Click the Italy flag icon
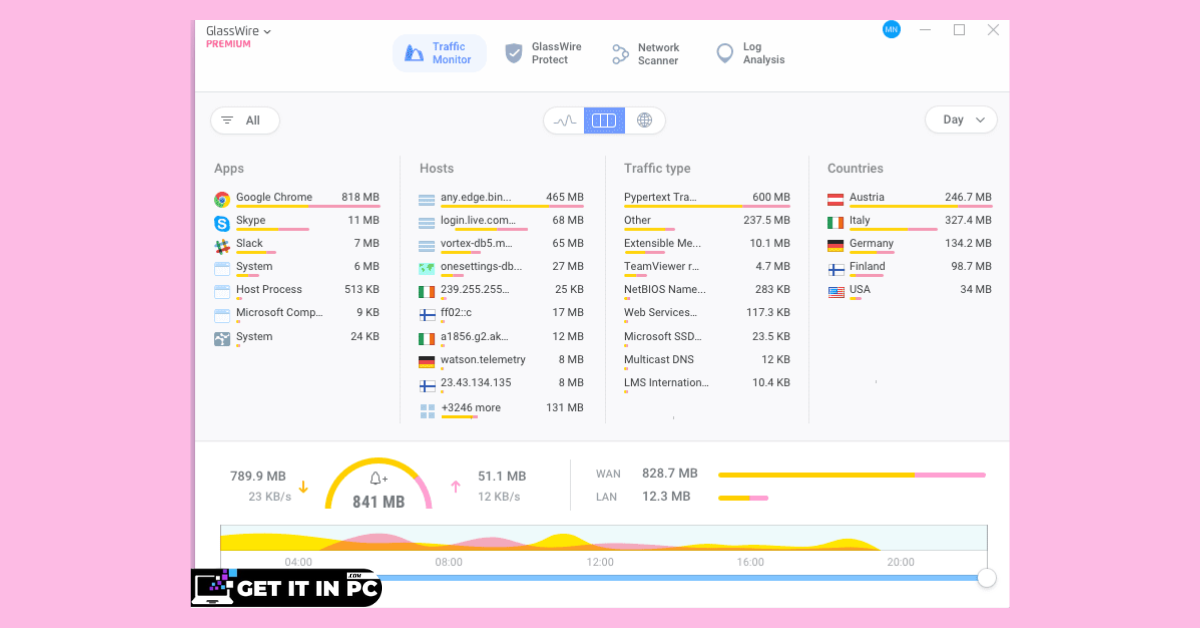1200x628 pixels. [836, 222]
